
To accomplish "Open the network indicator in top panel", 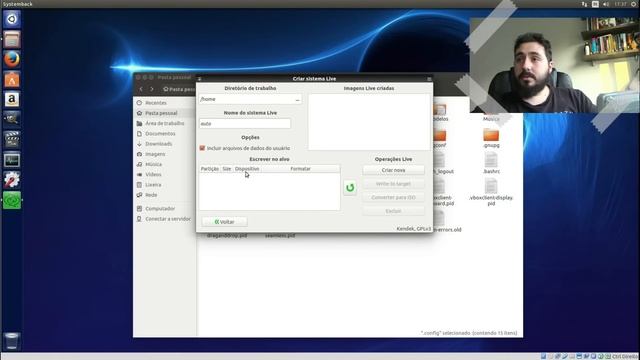I will [584, 4].
